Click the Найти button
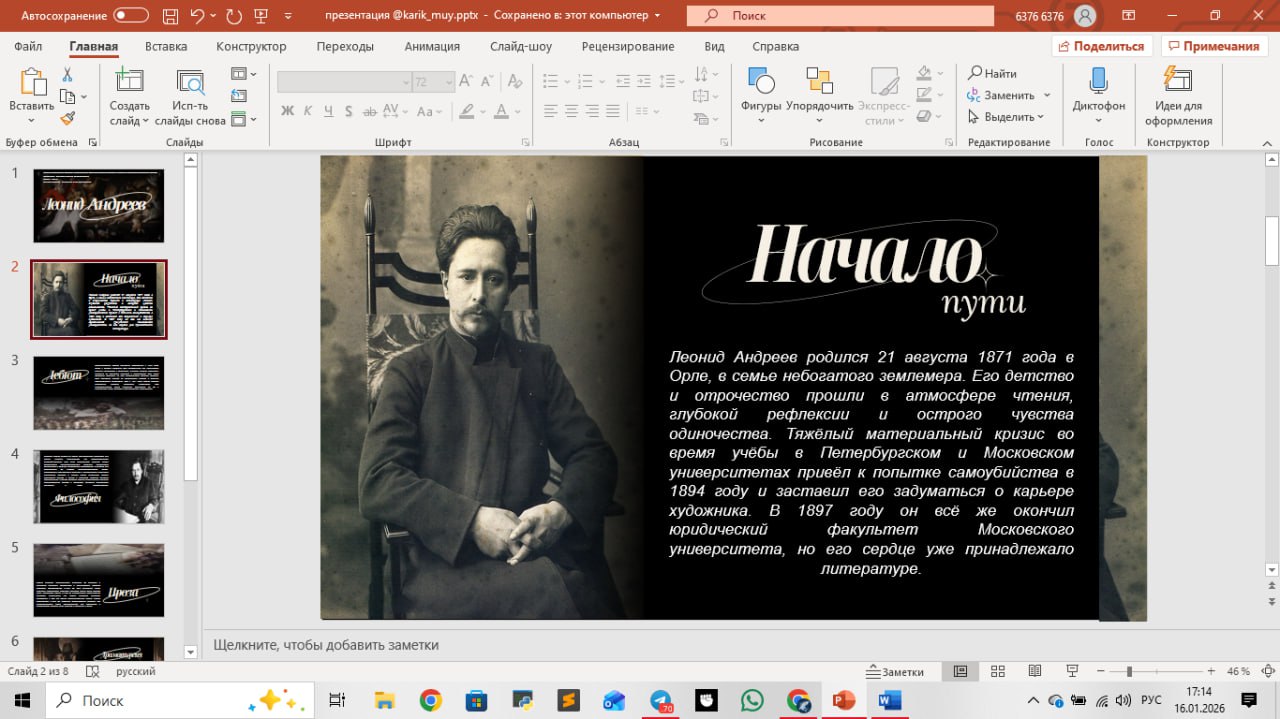This screenshot has height=719, width=1280. point(992,73)
